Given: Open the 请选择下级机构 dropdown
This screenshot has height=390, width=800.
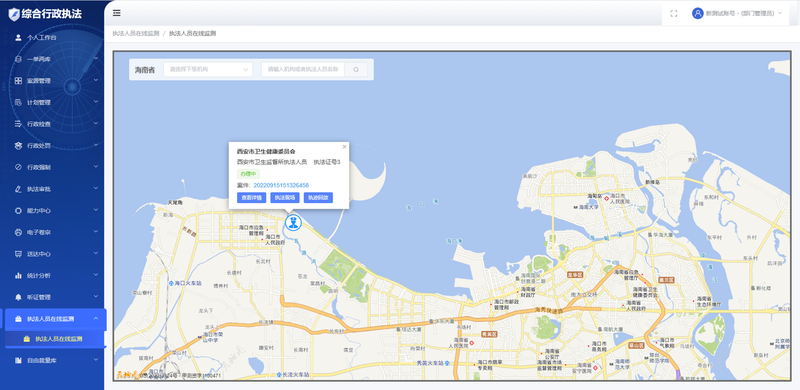Looking at the screenshot, I should click(x=208, y=69).
